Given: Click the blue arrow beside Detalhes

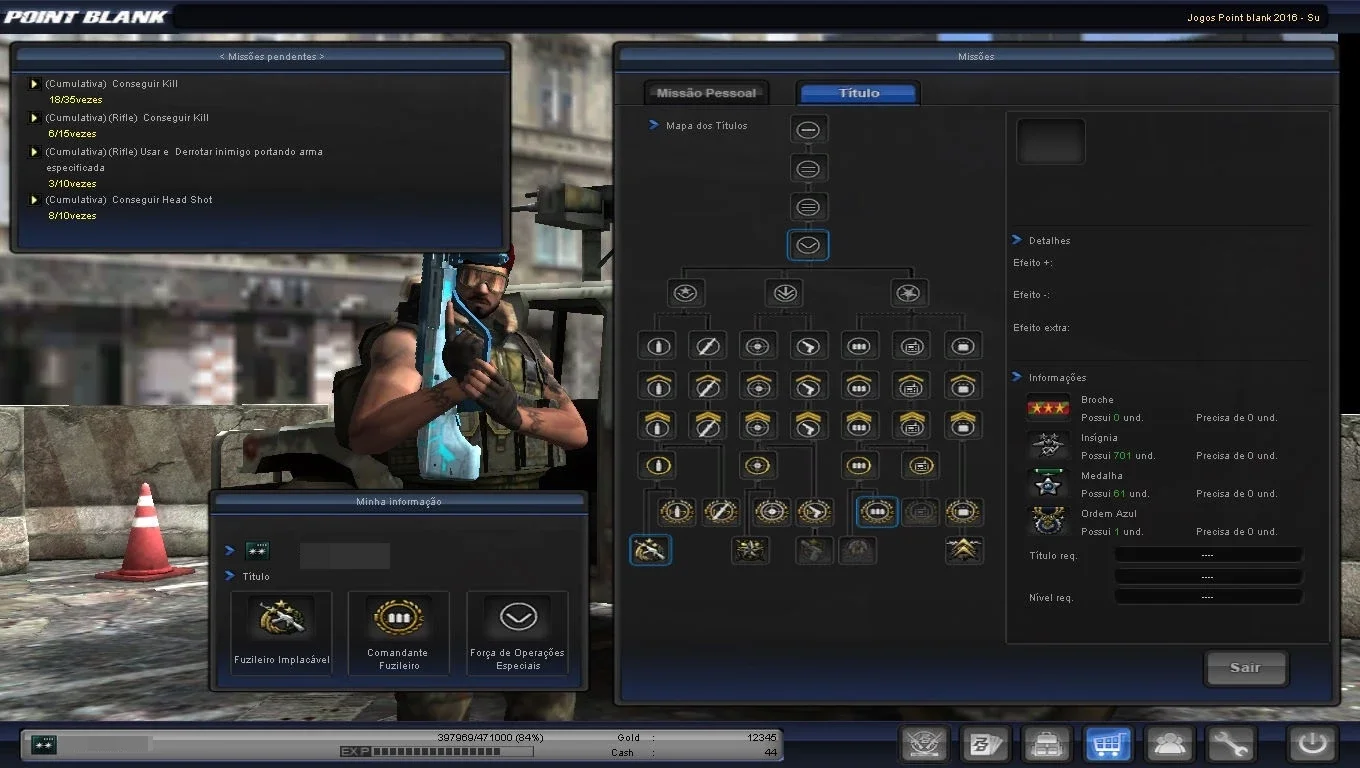Looking at the screenshot, I should tap(1017, 240).
